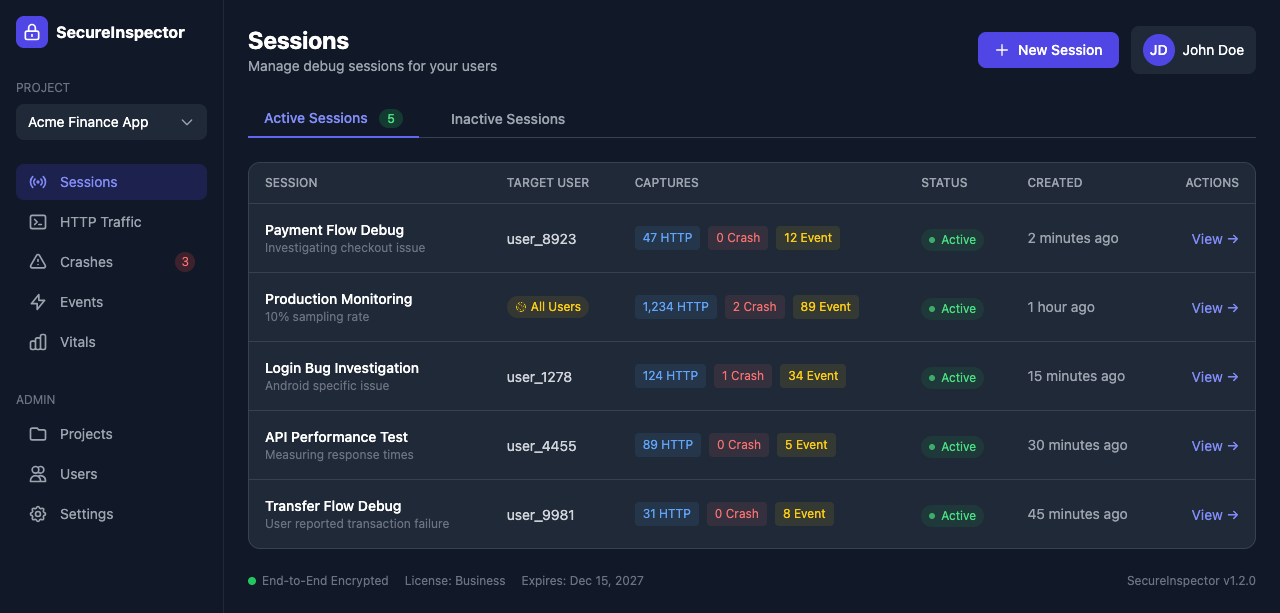The image size is (1280, 613).
Task: Open Vitals from the sidebar
Action: pos(111,342)
